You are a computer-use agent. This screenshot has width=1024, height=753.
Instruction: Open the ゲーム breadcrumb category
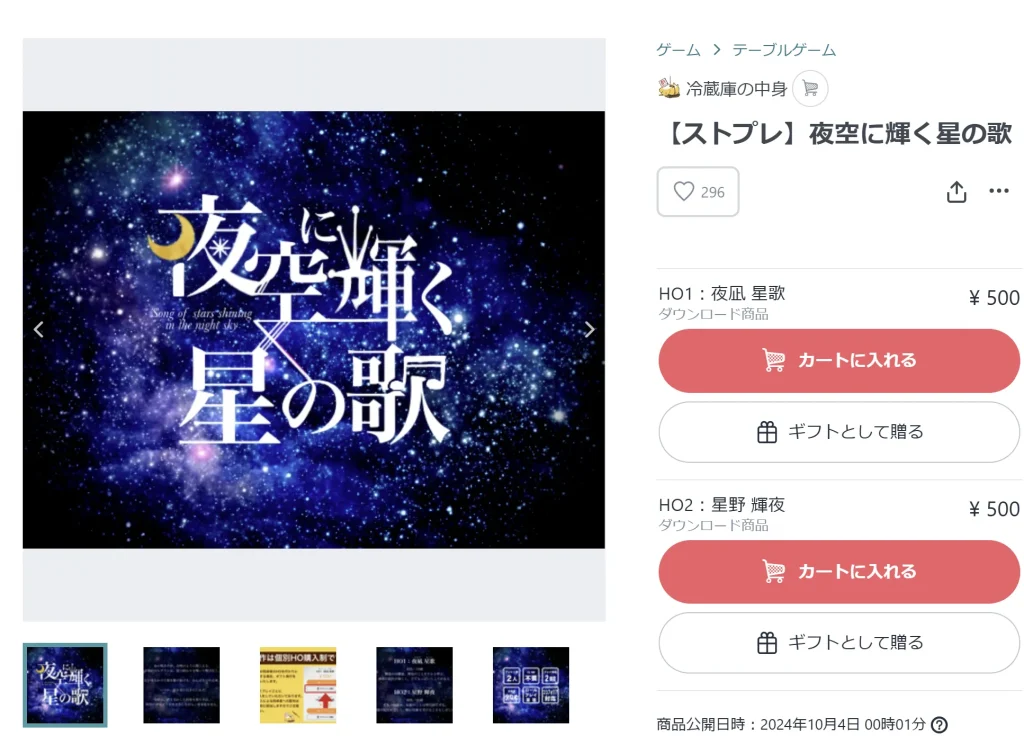(678, 50)
